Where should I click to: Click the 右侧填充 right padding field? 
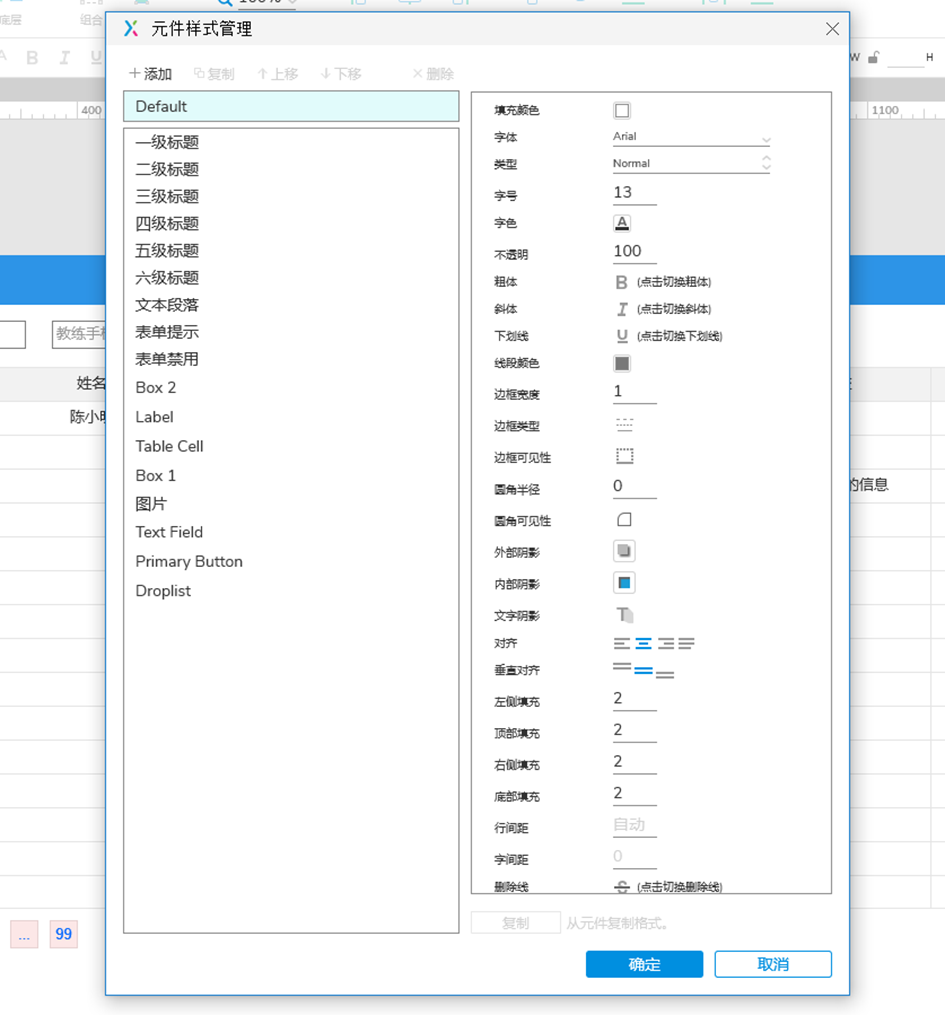(x=634, y=763)
